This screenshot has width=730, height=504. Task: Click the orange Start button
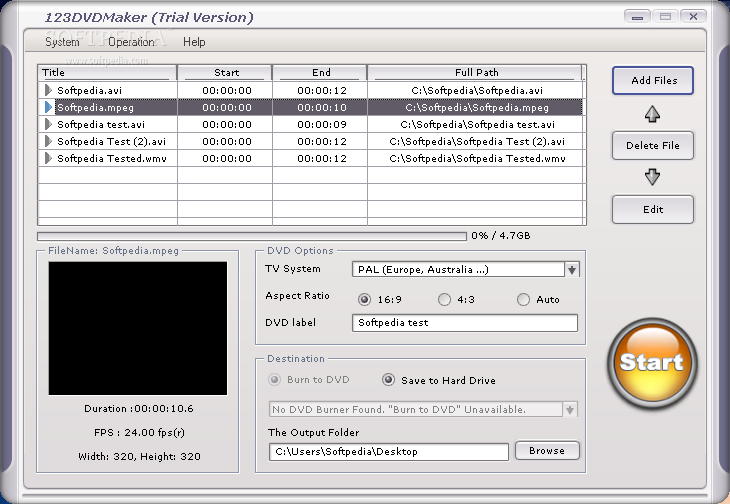click(652, 363)
